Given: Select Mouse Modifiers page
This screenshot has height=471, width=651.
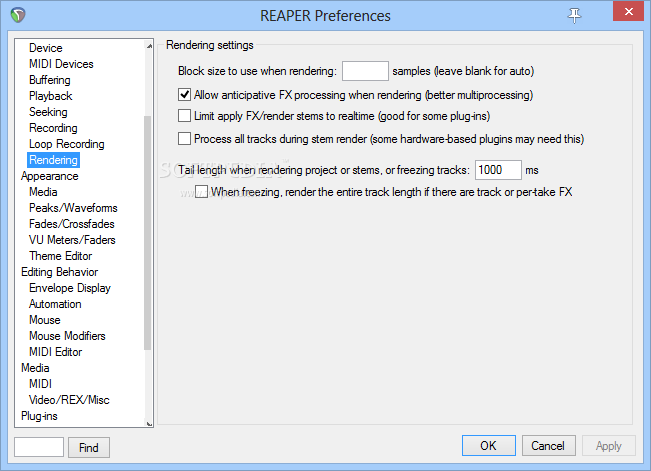Looking at the screenshot, I should [x=67, y=336].
